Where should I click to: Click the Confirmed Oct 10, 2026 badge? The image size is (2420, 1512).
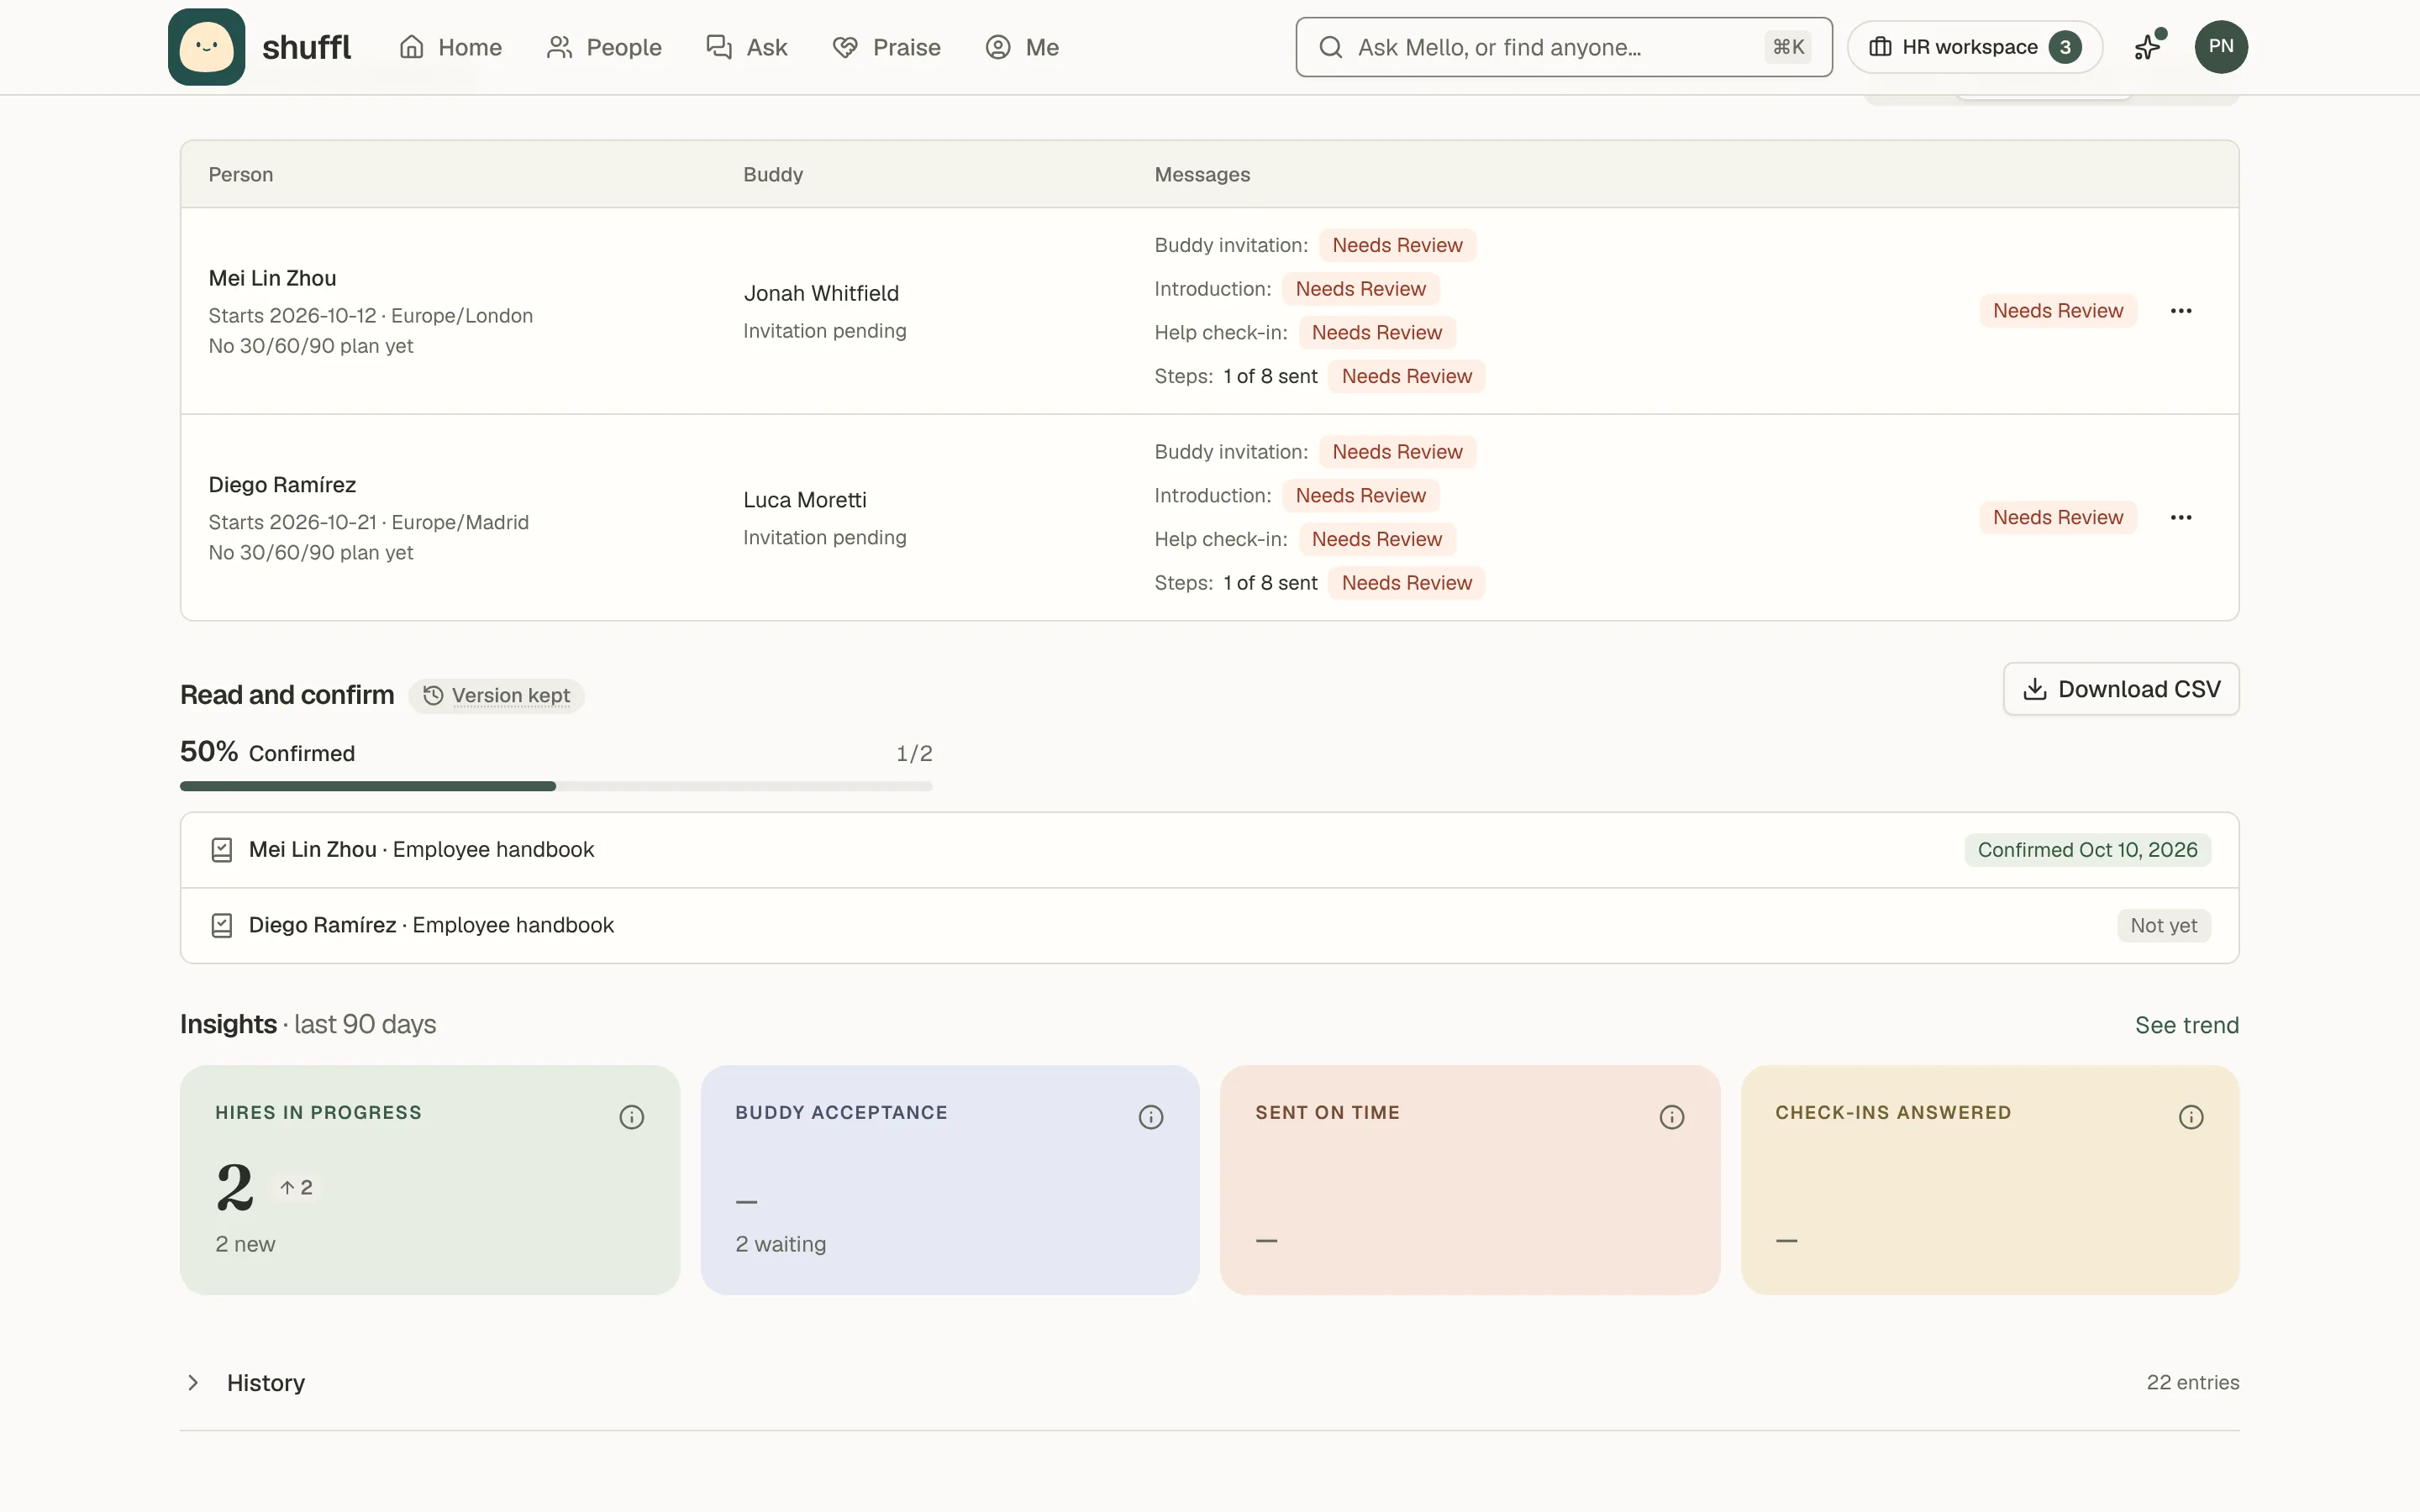click(x=2087, y=850)
